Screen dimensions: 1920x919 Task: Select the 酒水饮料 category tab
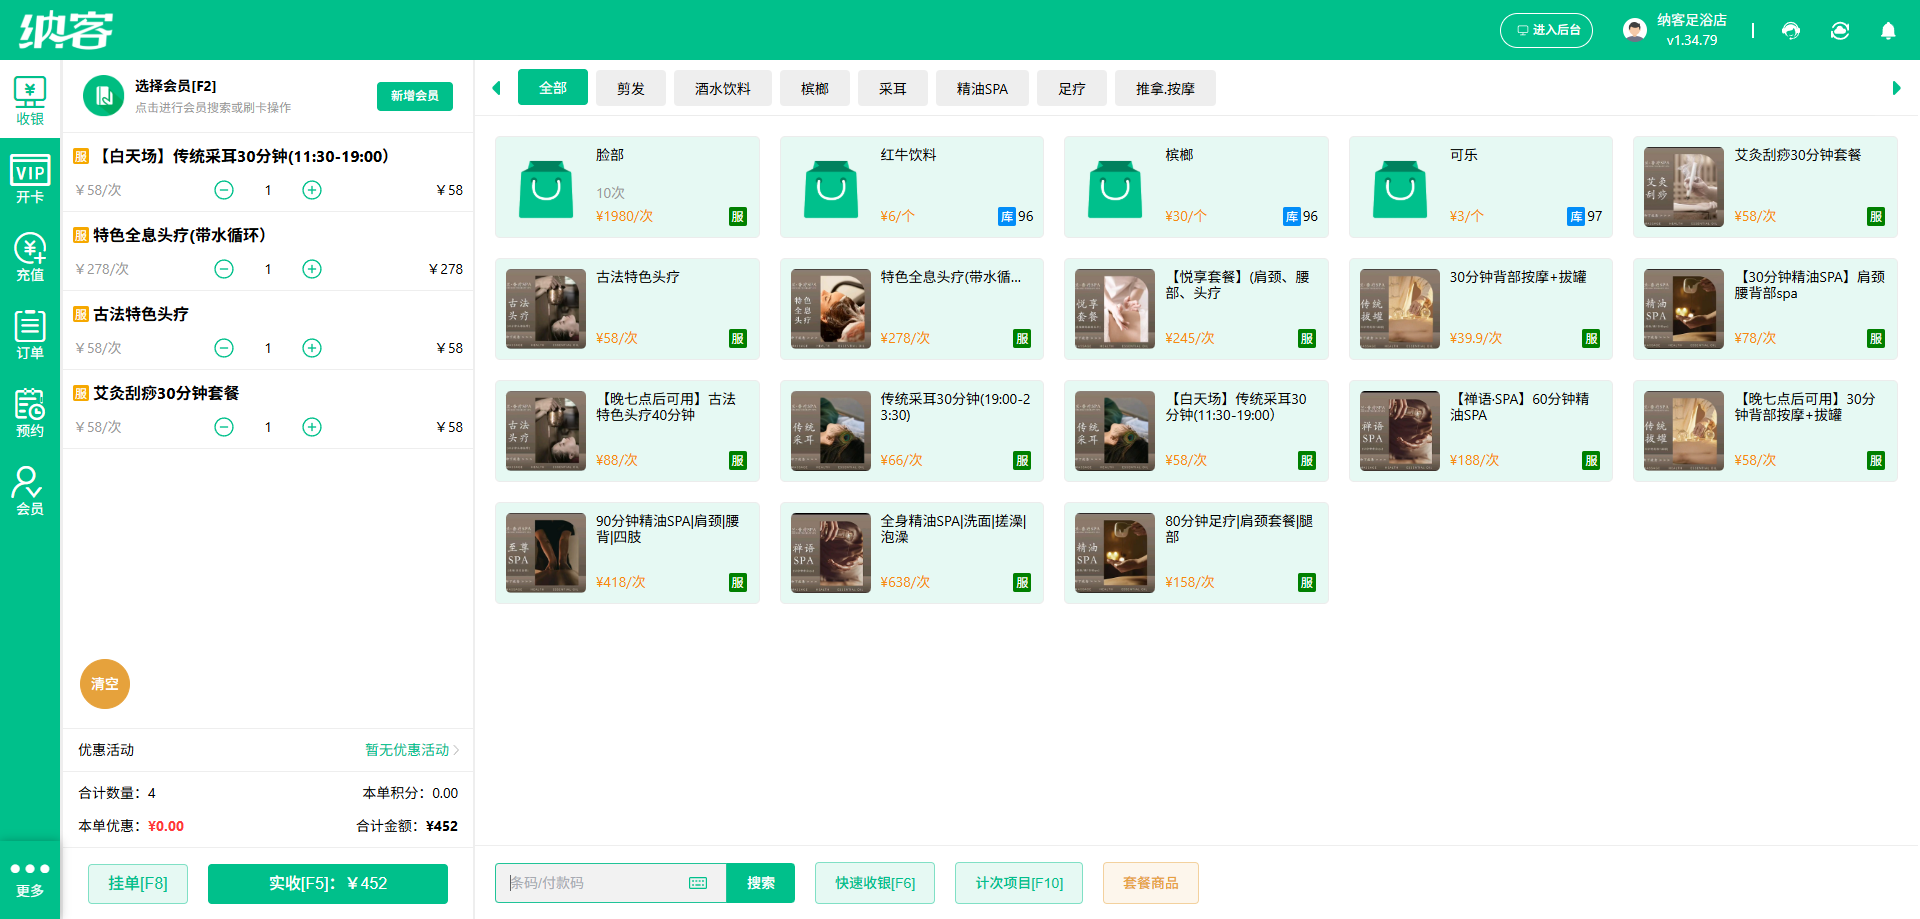(x=723, y=88)
